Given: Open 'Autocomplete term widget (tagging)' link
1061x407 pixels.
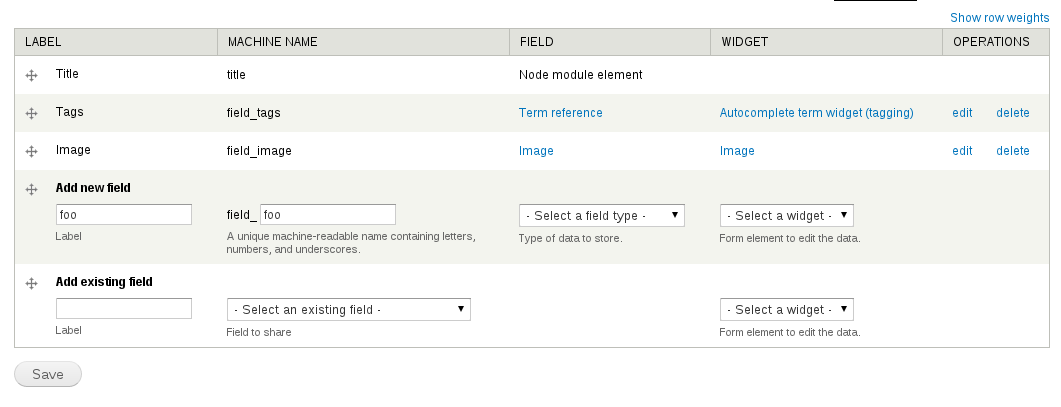Looking at the screenshot, I should 816,113.
